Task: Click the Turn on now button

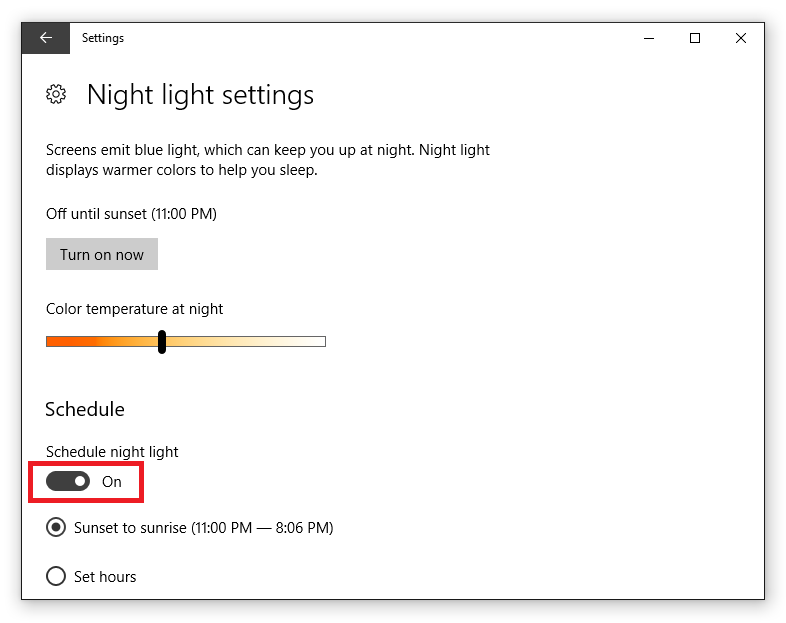Action: click(102, 254)
